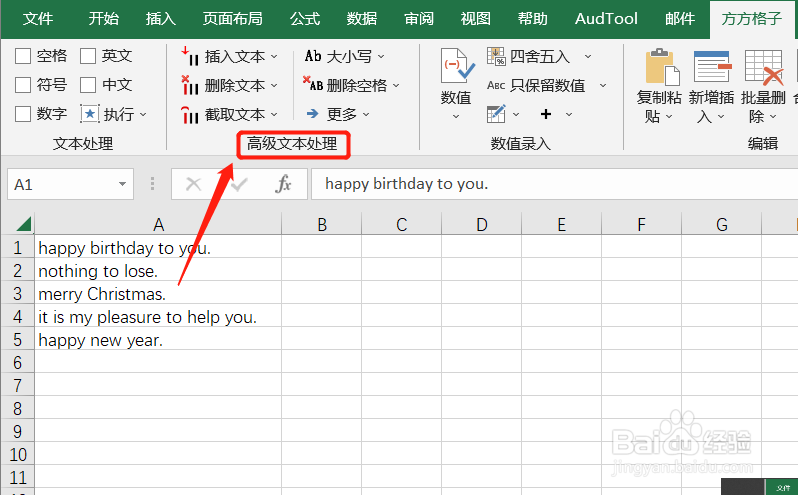
Task: Click the 截取文本 icon
Action: pyautogui.click(x=190, y=114)
